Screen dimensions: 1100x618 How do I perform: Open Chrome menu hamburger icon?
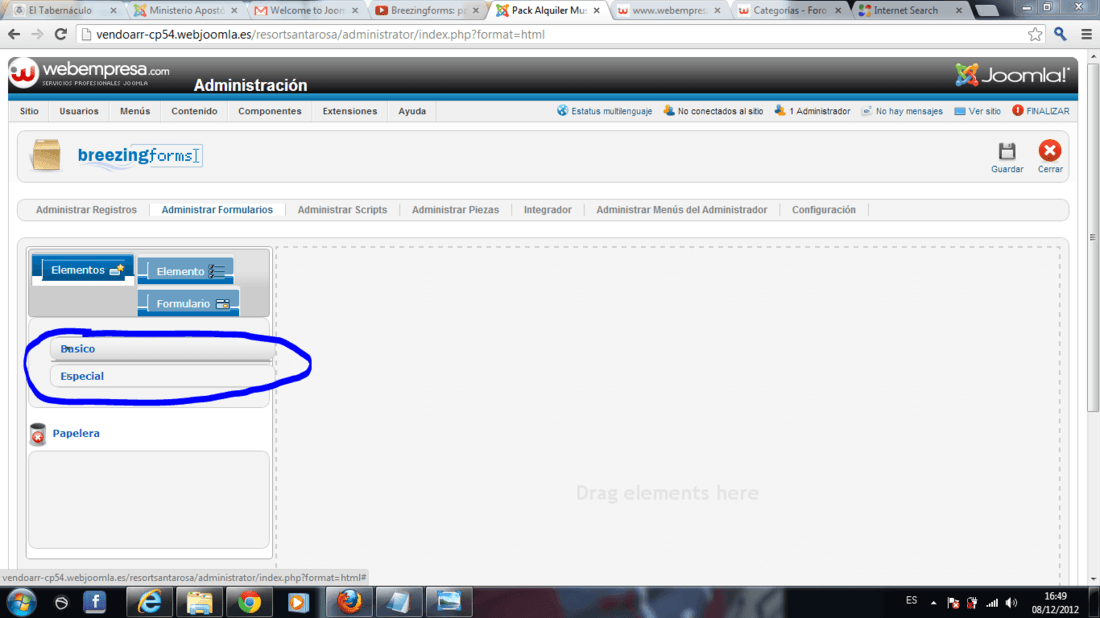pos(1086,34)
